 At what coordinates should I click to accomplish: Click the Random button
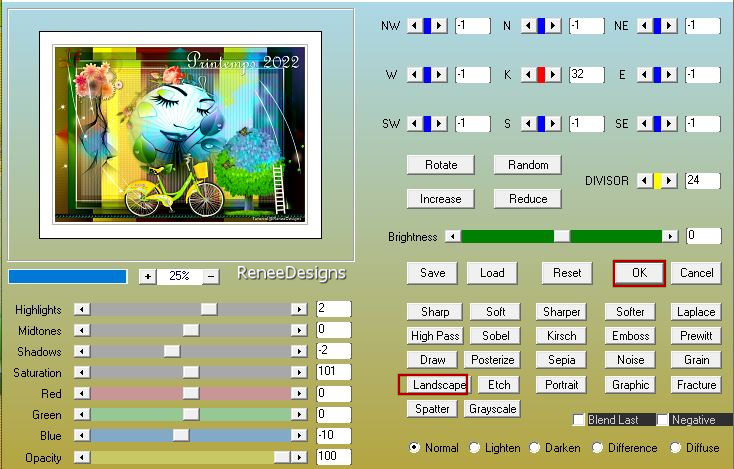(528, 165)
